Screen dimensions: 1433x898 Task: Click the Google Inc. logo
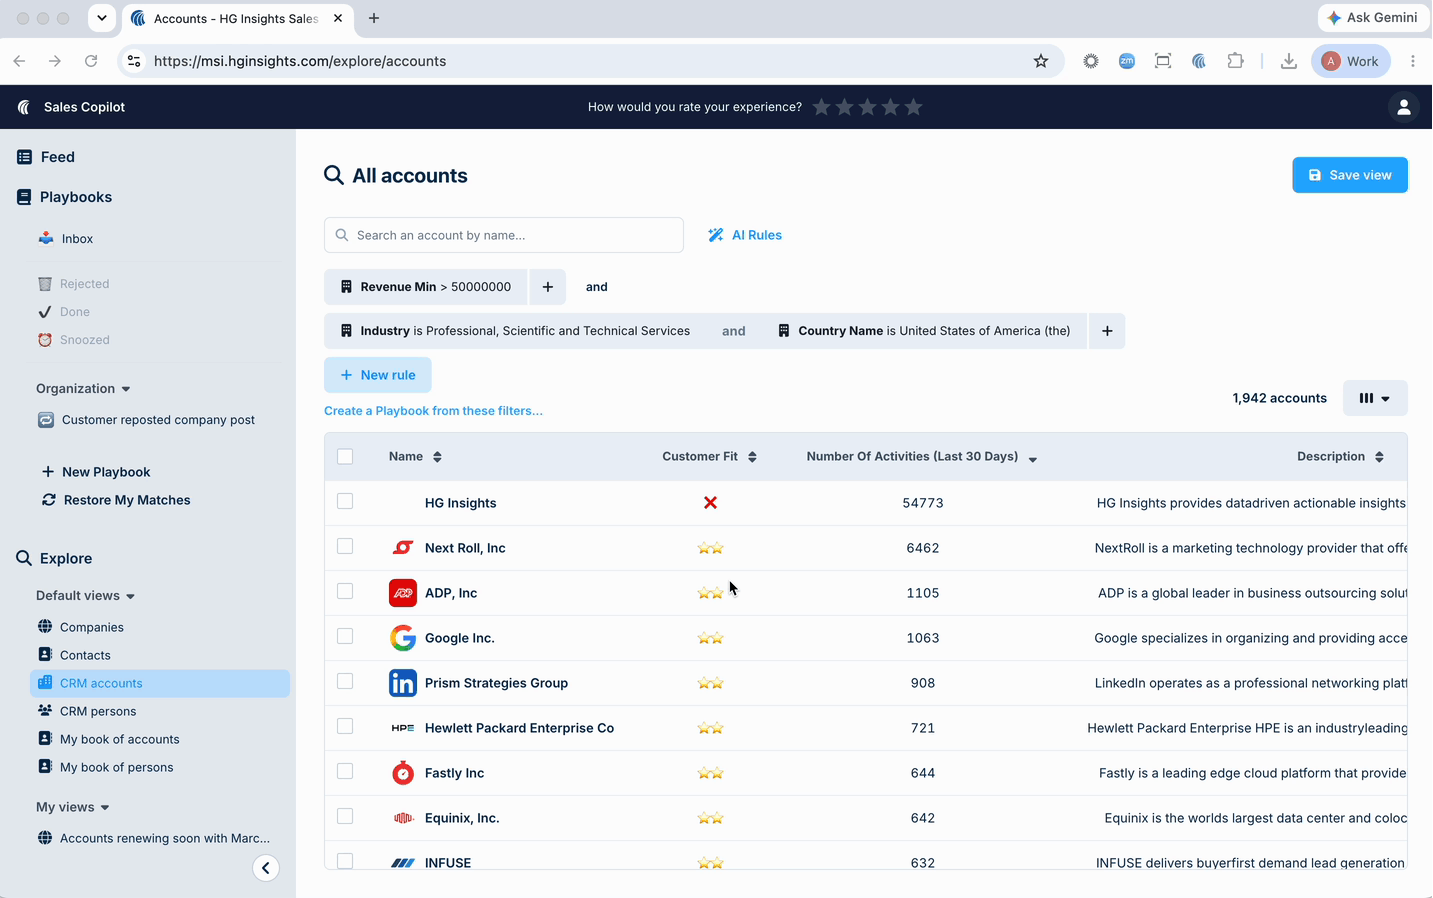tap(403, 638)
